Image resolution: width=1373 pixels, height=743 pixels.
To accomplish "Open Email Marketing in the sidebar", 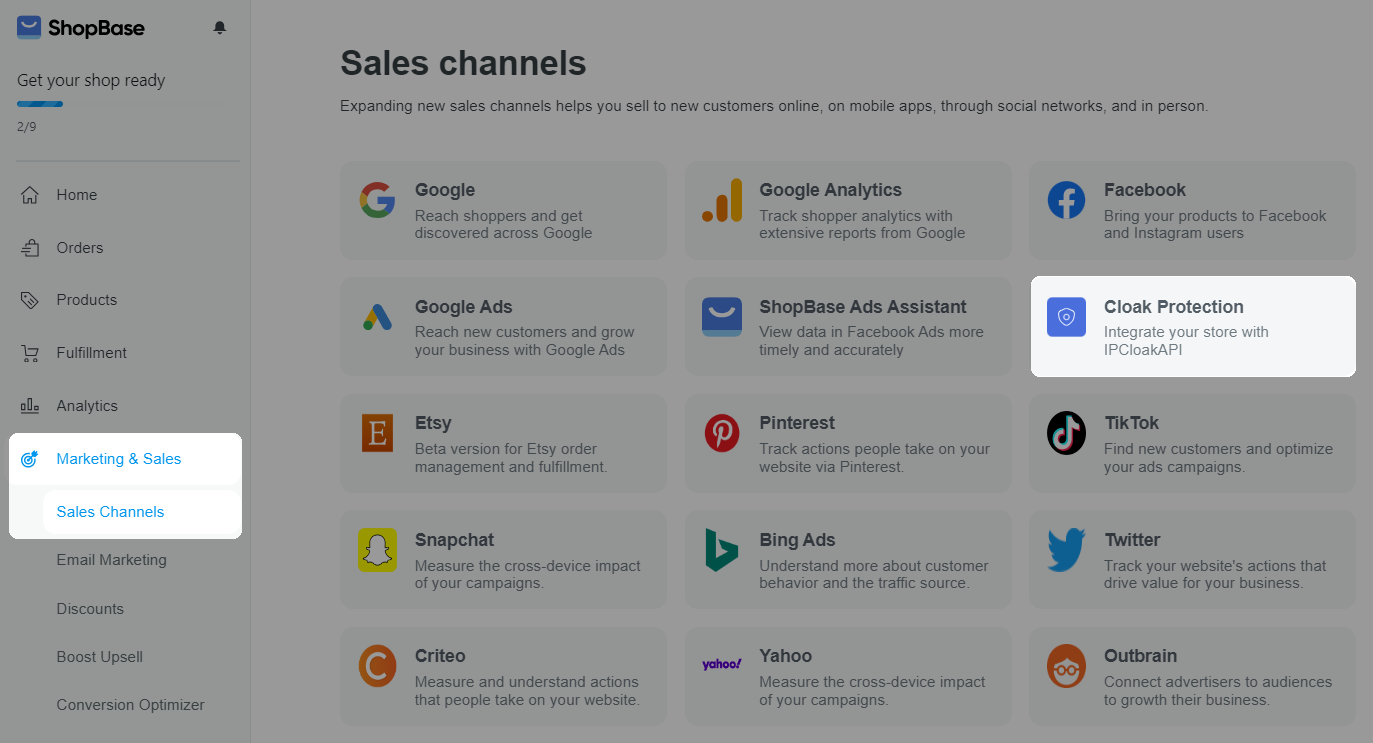I will pyautogui.click(x=111, y=560).
